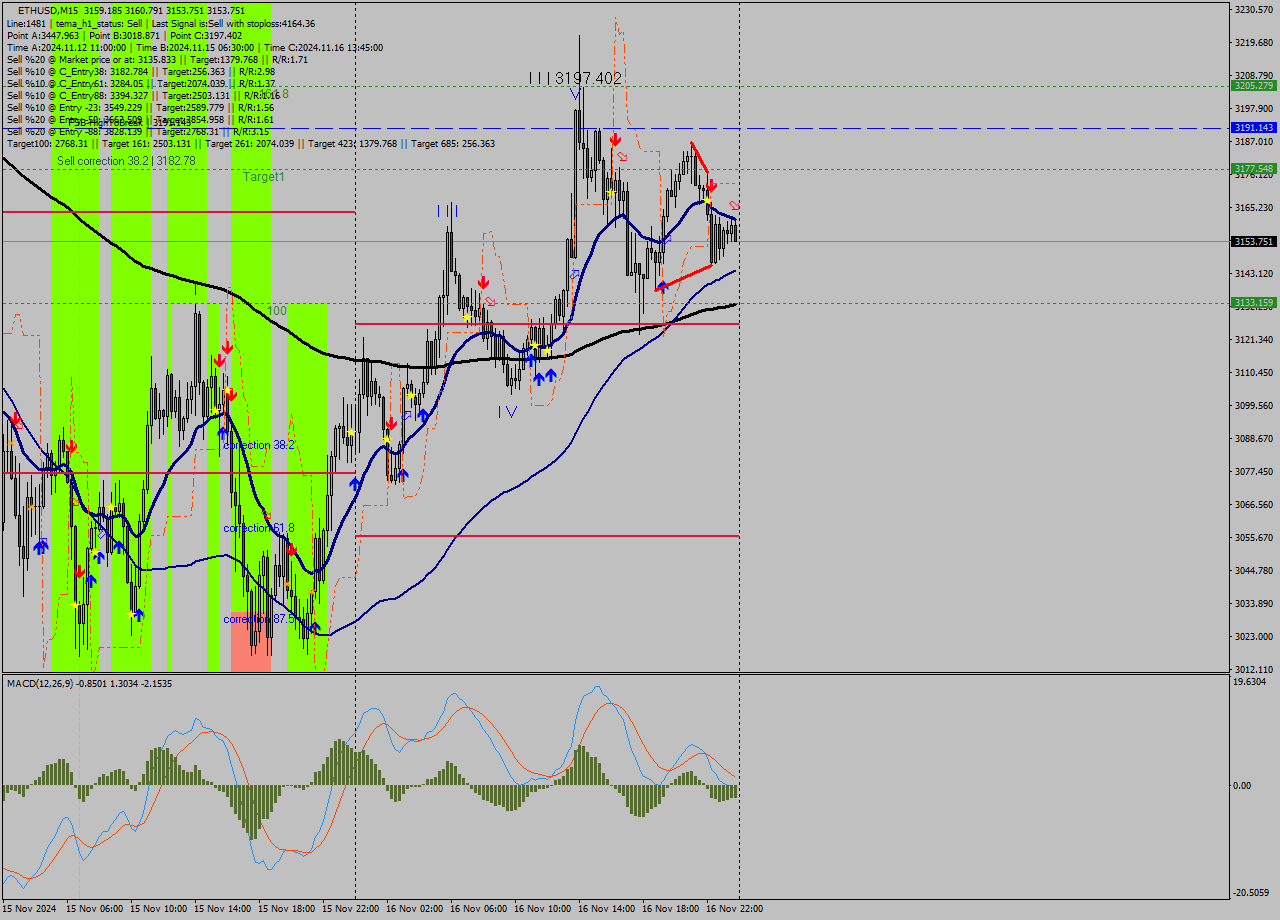Click the green 3177.548 price tag
Viewport: 1280px width, 920px height.
[1253, 169]
